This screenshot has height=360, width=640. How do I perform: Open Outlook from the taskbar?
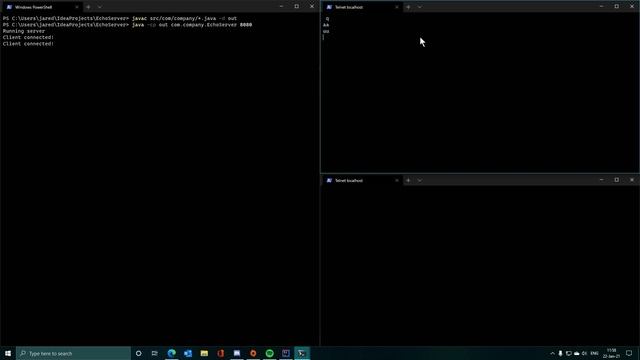point(188,353)
